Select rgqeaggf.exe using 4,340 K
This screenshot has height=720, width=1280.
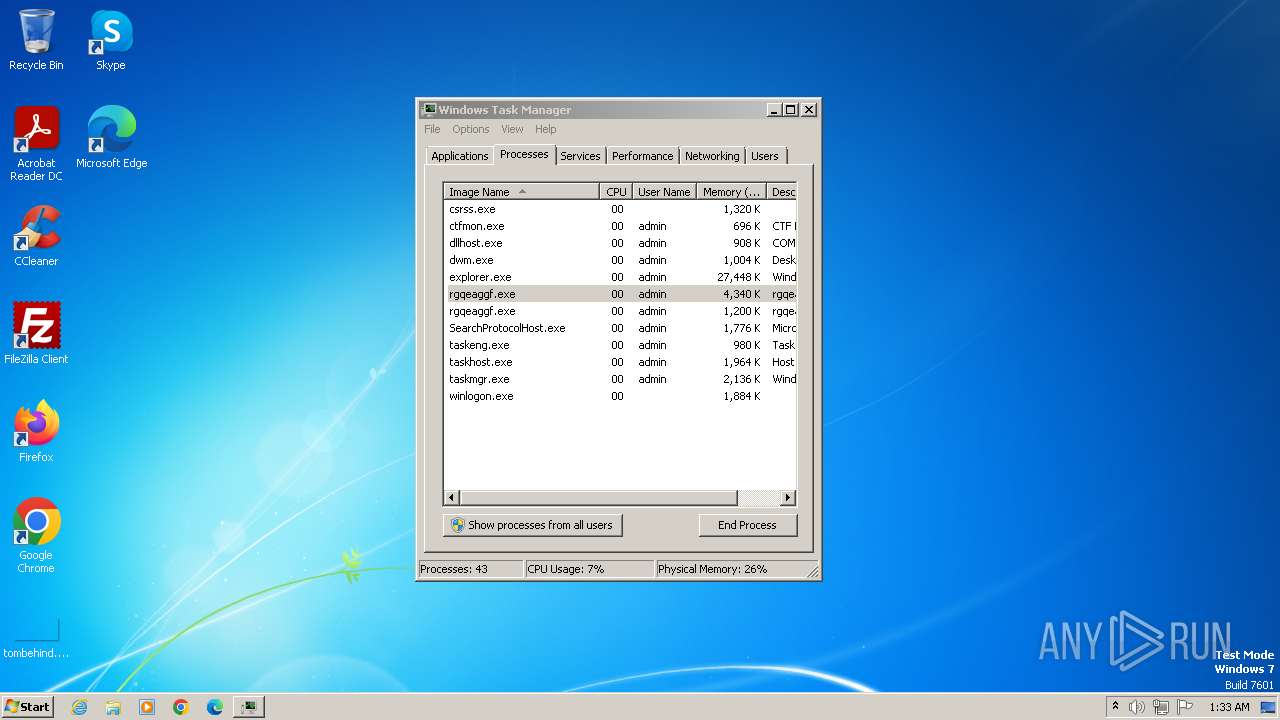click(620, 294)
